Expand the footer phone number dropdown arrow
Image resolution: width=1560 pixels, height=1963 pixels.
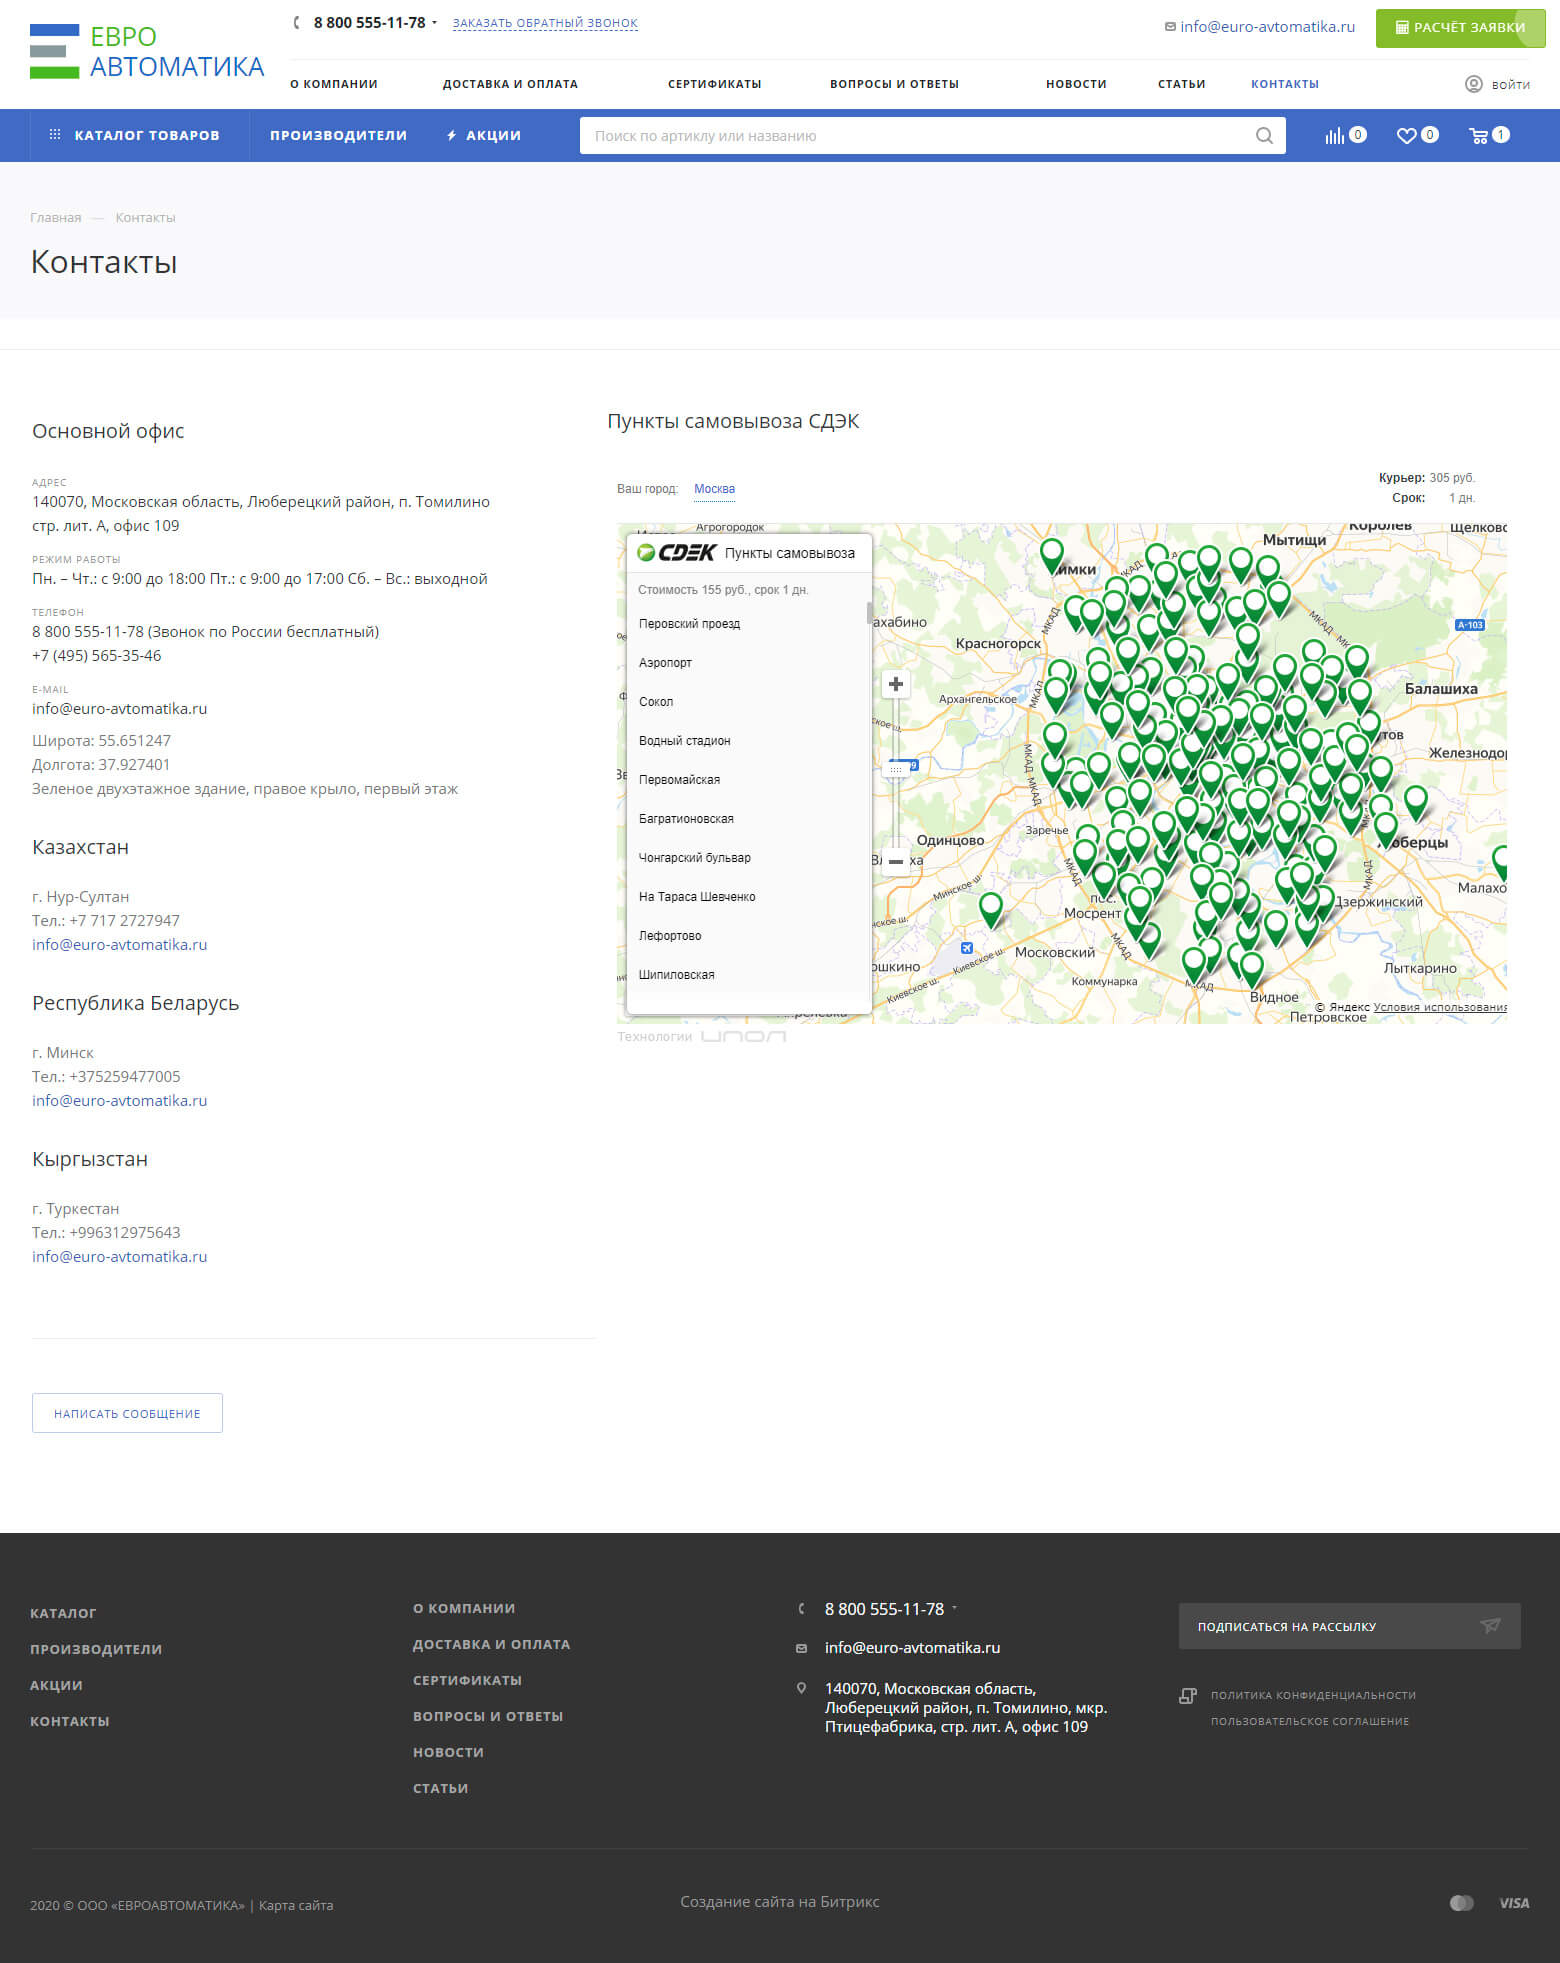coord(954,1608)
